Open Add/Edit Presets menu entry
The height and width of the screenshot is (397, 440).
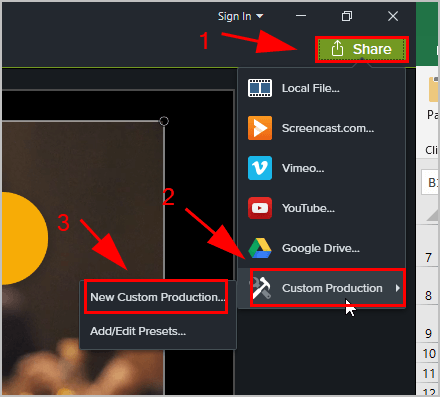pyautogui.click(x=138, y=331)
